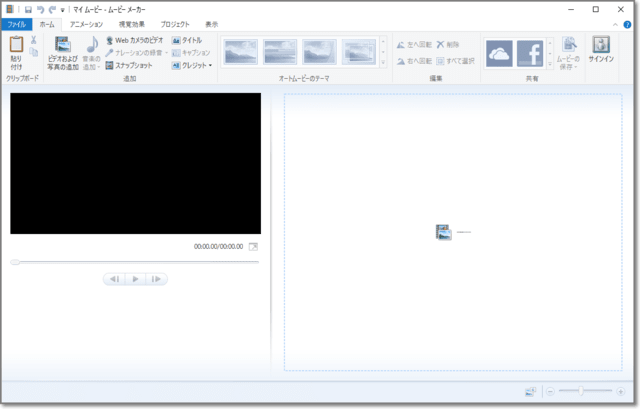Click the 貼り付け paste icon

pos(17,46)
